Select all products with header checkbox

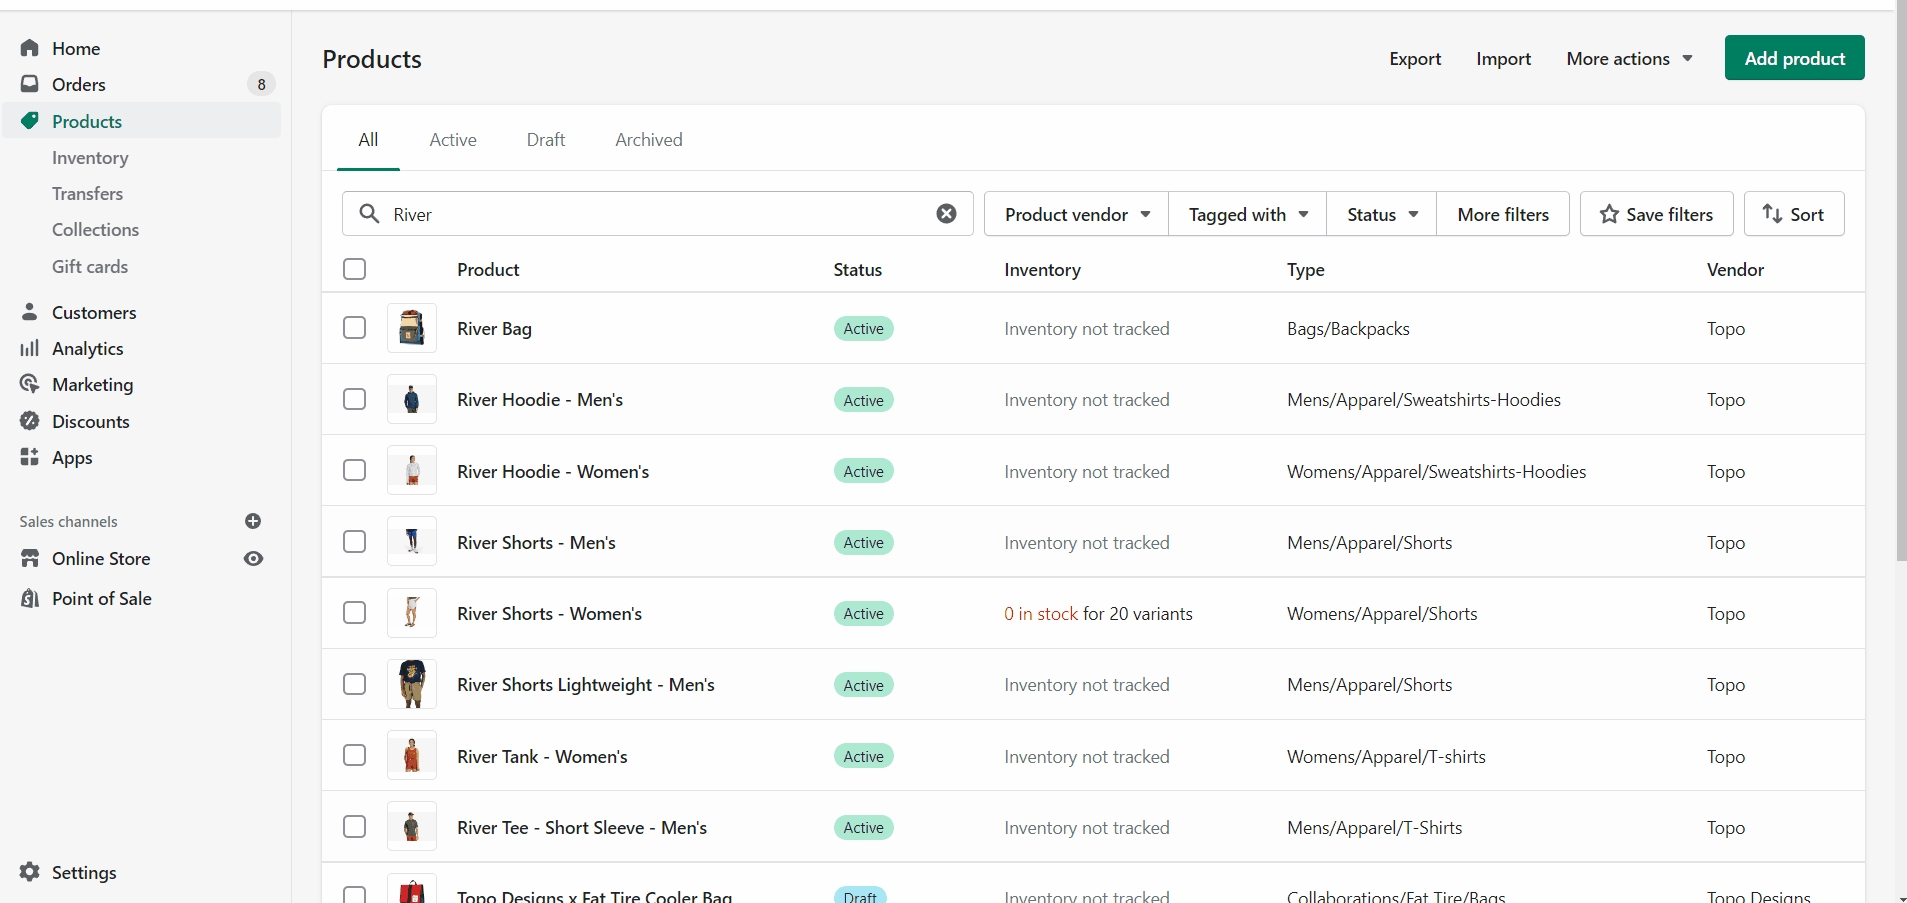pyautogui.click(x=354, y=269)
